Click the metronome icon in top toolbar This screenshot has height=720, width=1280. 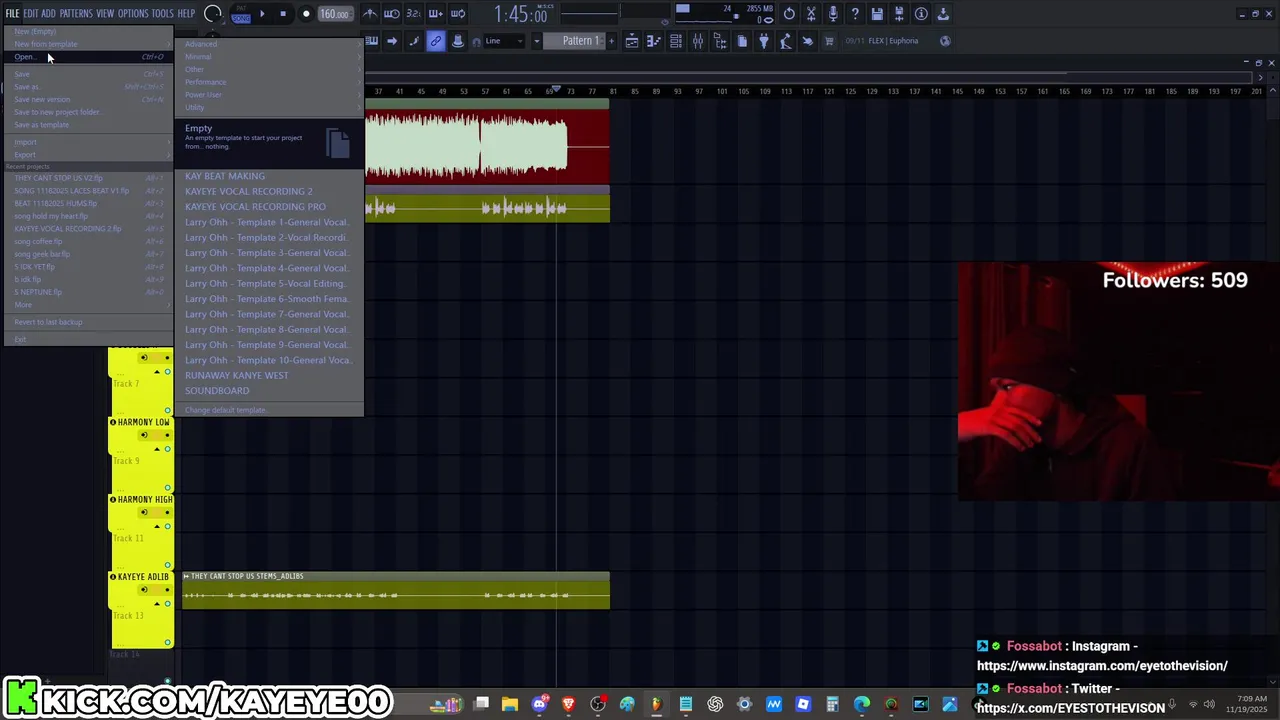point(370,14)
